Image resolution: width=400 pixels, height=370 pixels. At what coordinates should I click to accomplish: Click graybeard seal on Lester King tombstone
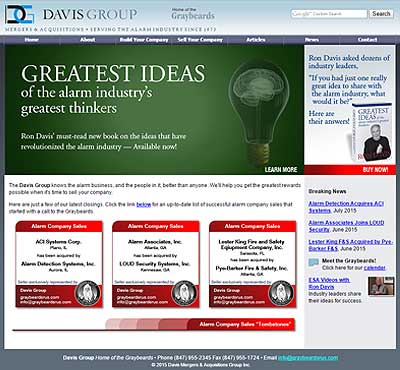(281, 293)
